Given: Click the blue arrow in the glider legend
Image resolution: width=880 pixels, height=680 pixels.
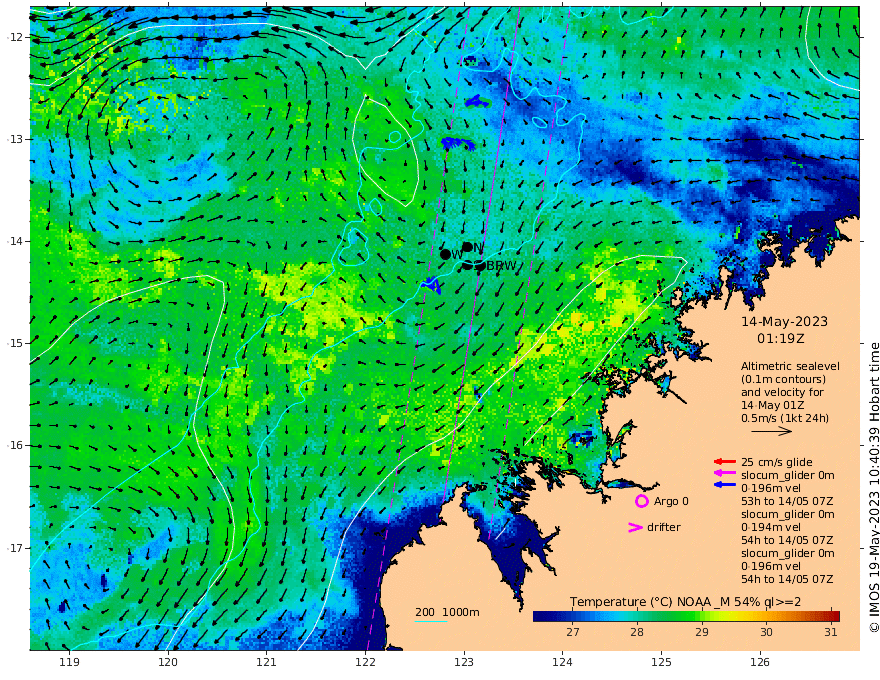Looking at the screenshot, I should coord(725,484).
